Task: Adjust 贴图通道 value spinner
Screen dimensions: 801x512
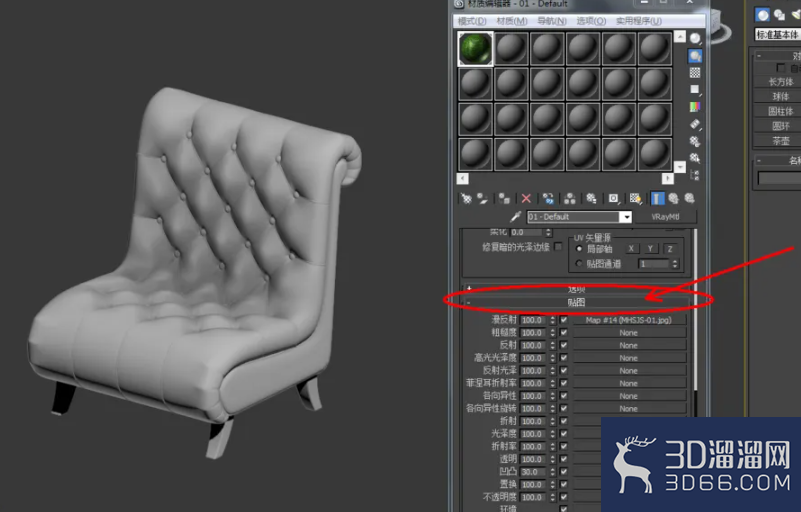Action: pos(675,264)
